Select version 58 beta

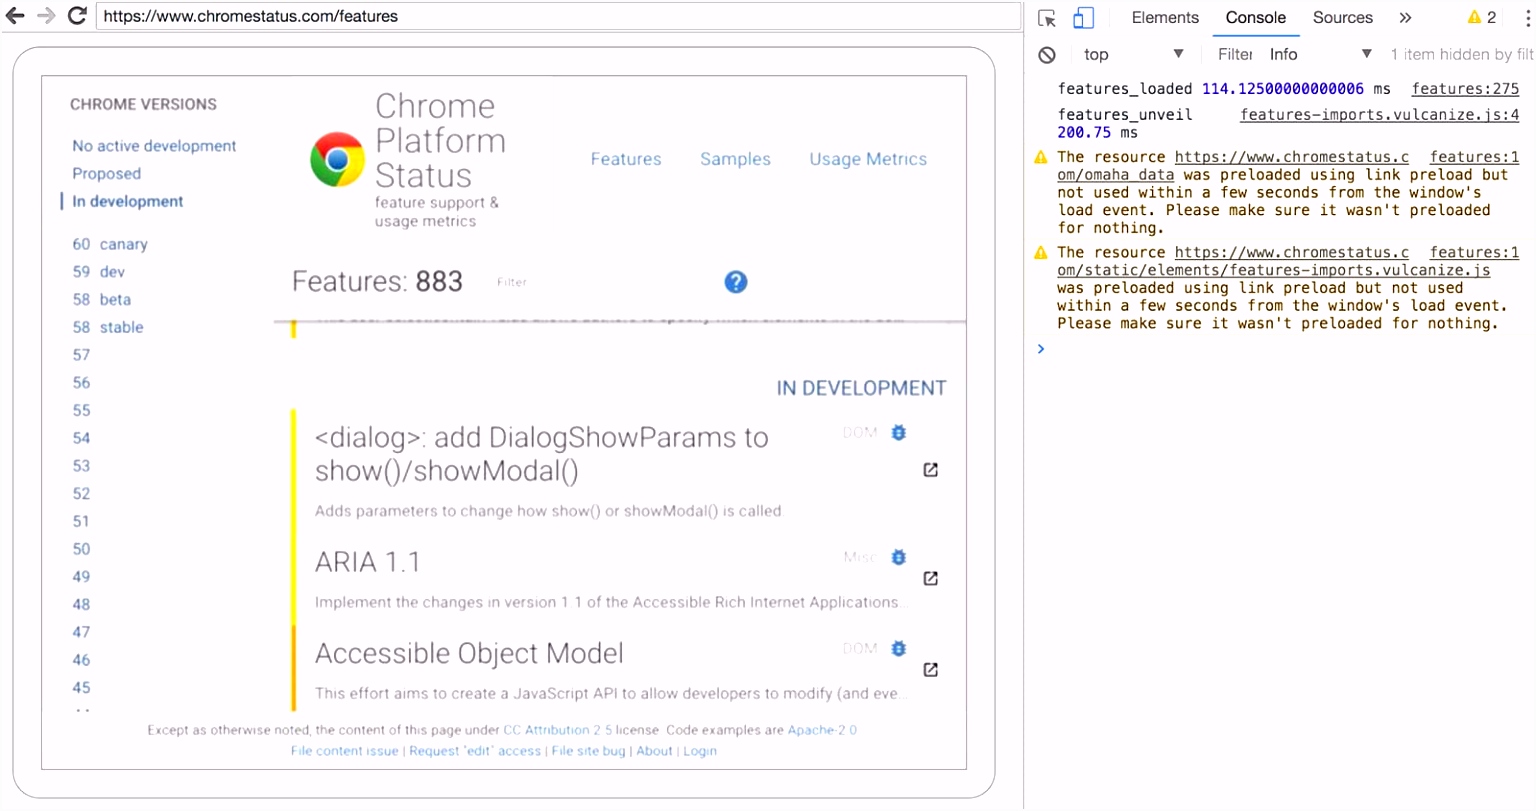[101, 300]
